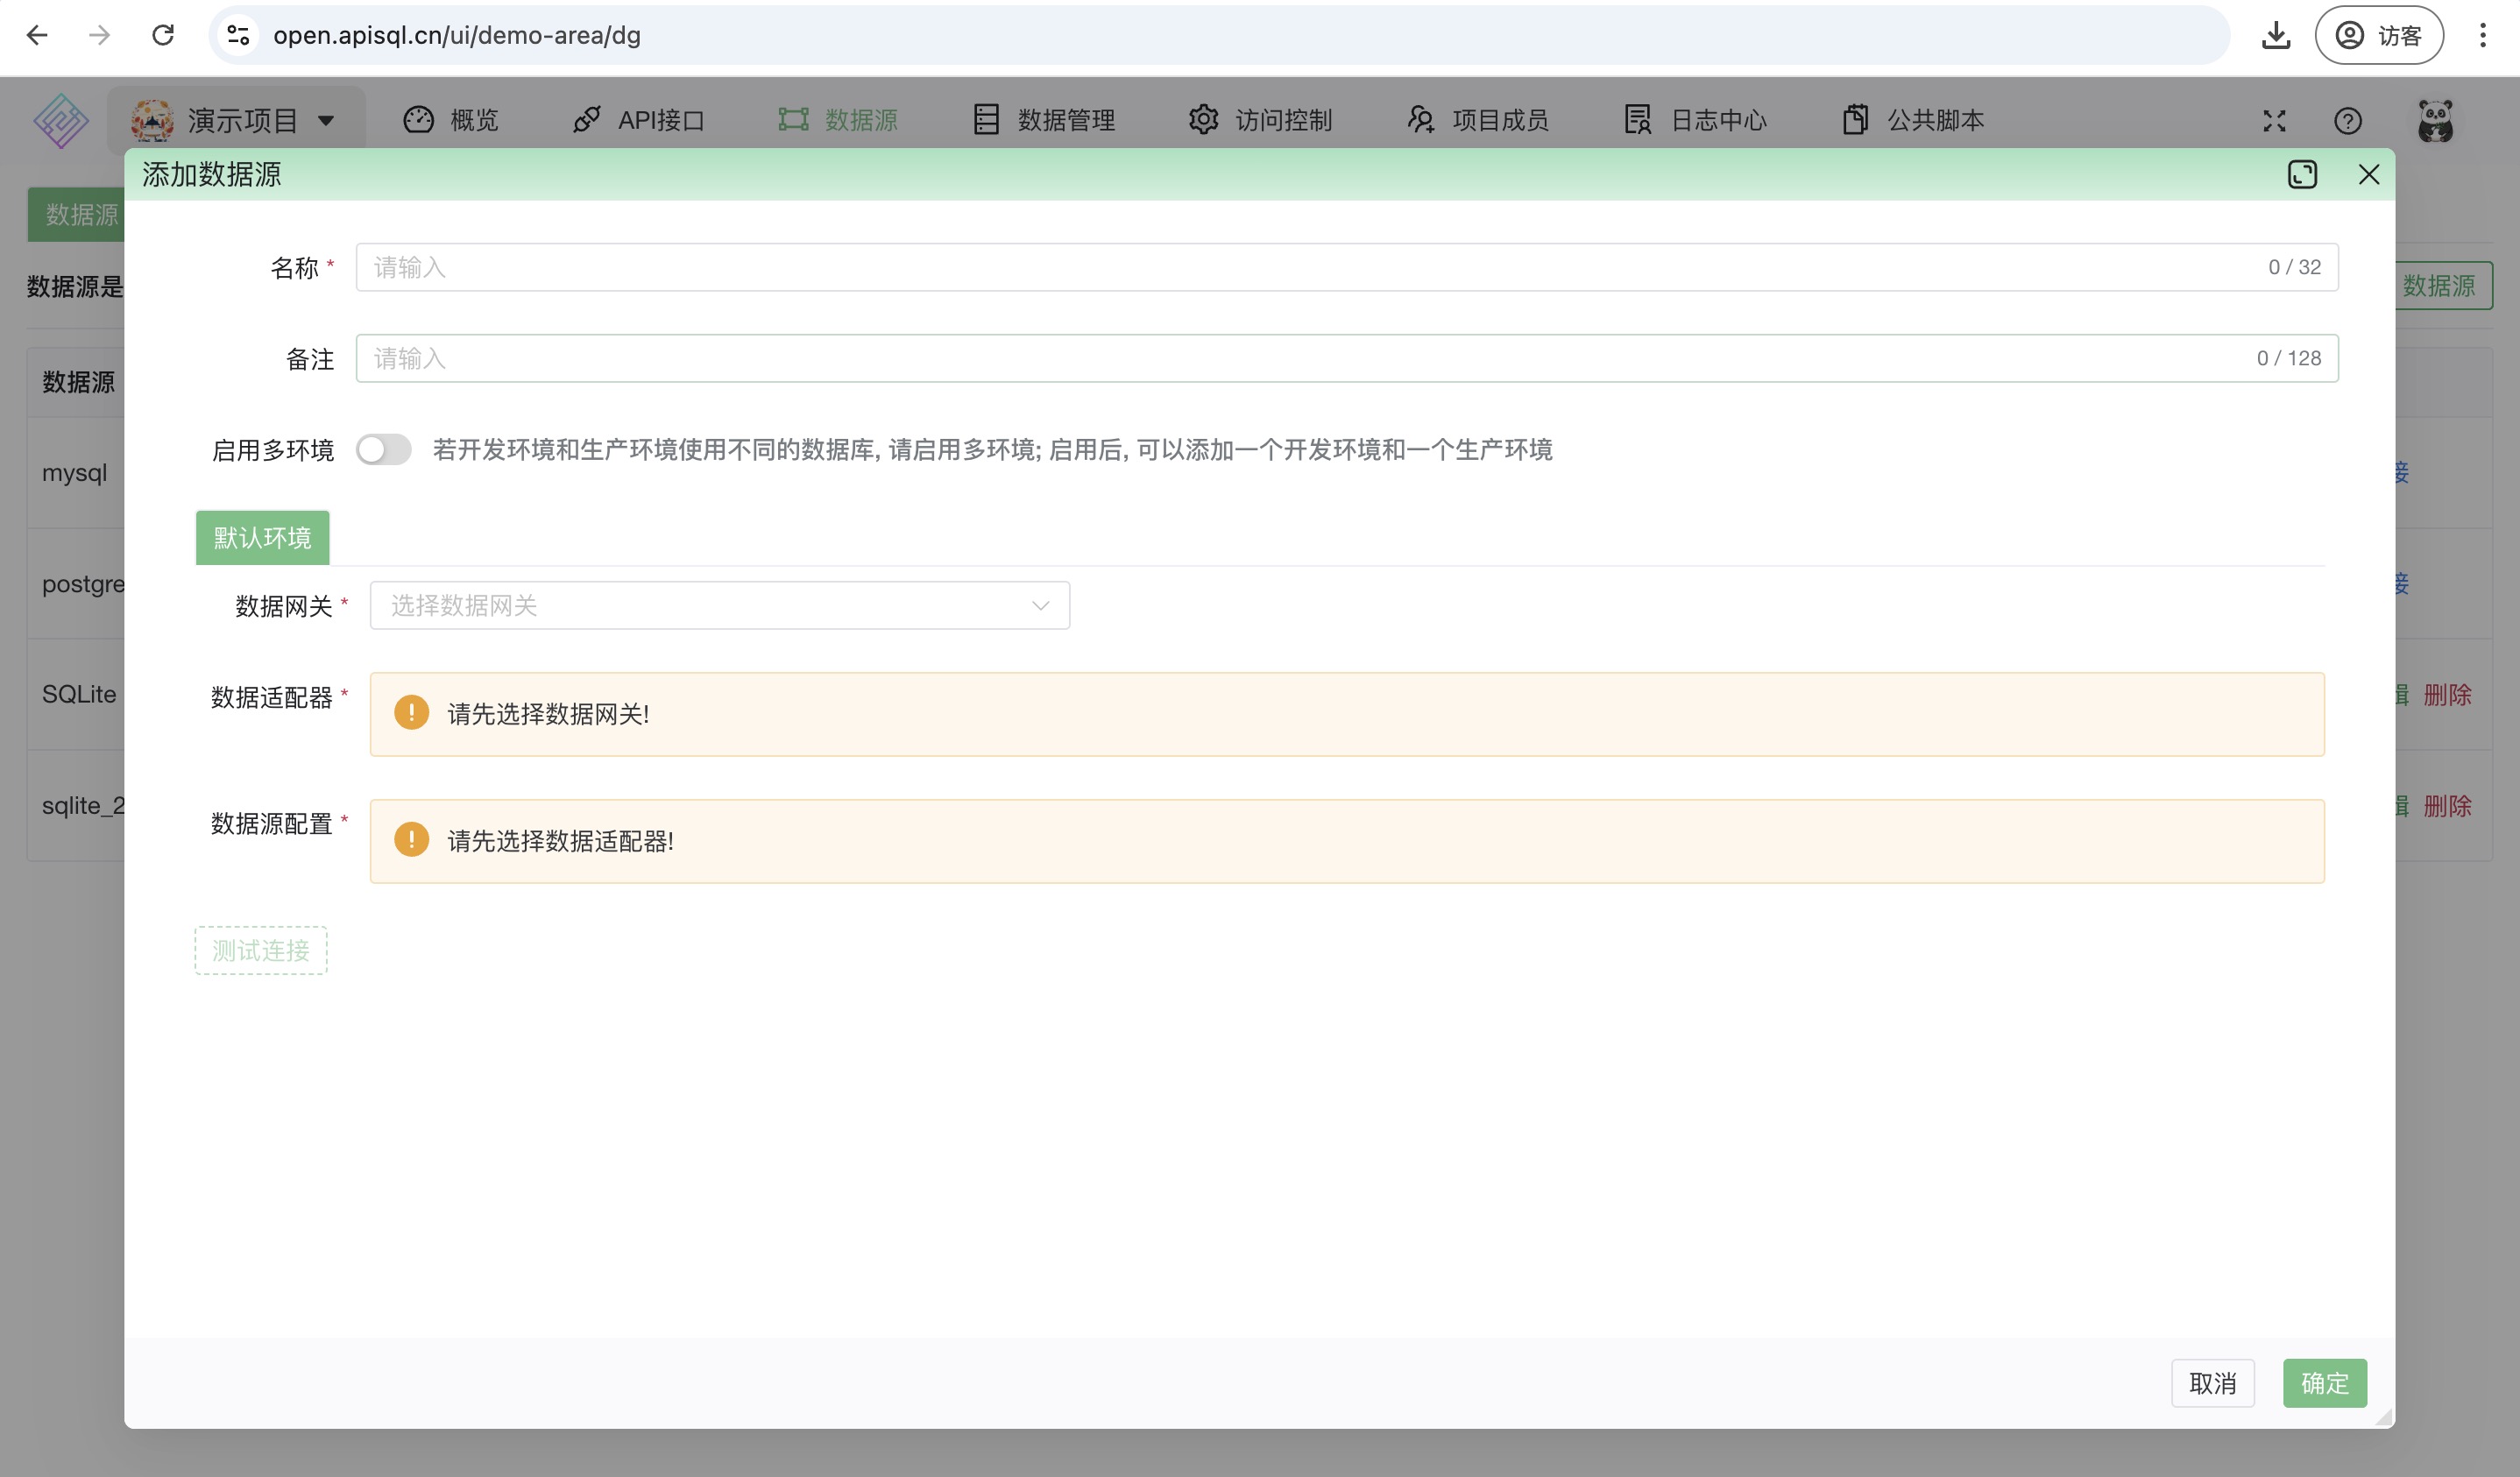Click the 取消 cancel button
The height and width of the screenshot is (1477, 2520).
click(x=2212, y=1383)
